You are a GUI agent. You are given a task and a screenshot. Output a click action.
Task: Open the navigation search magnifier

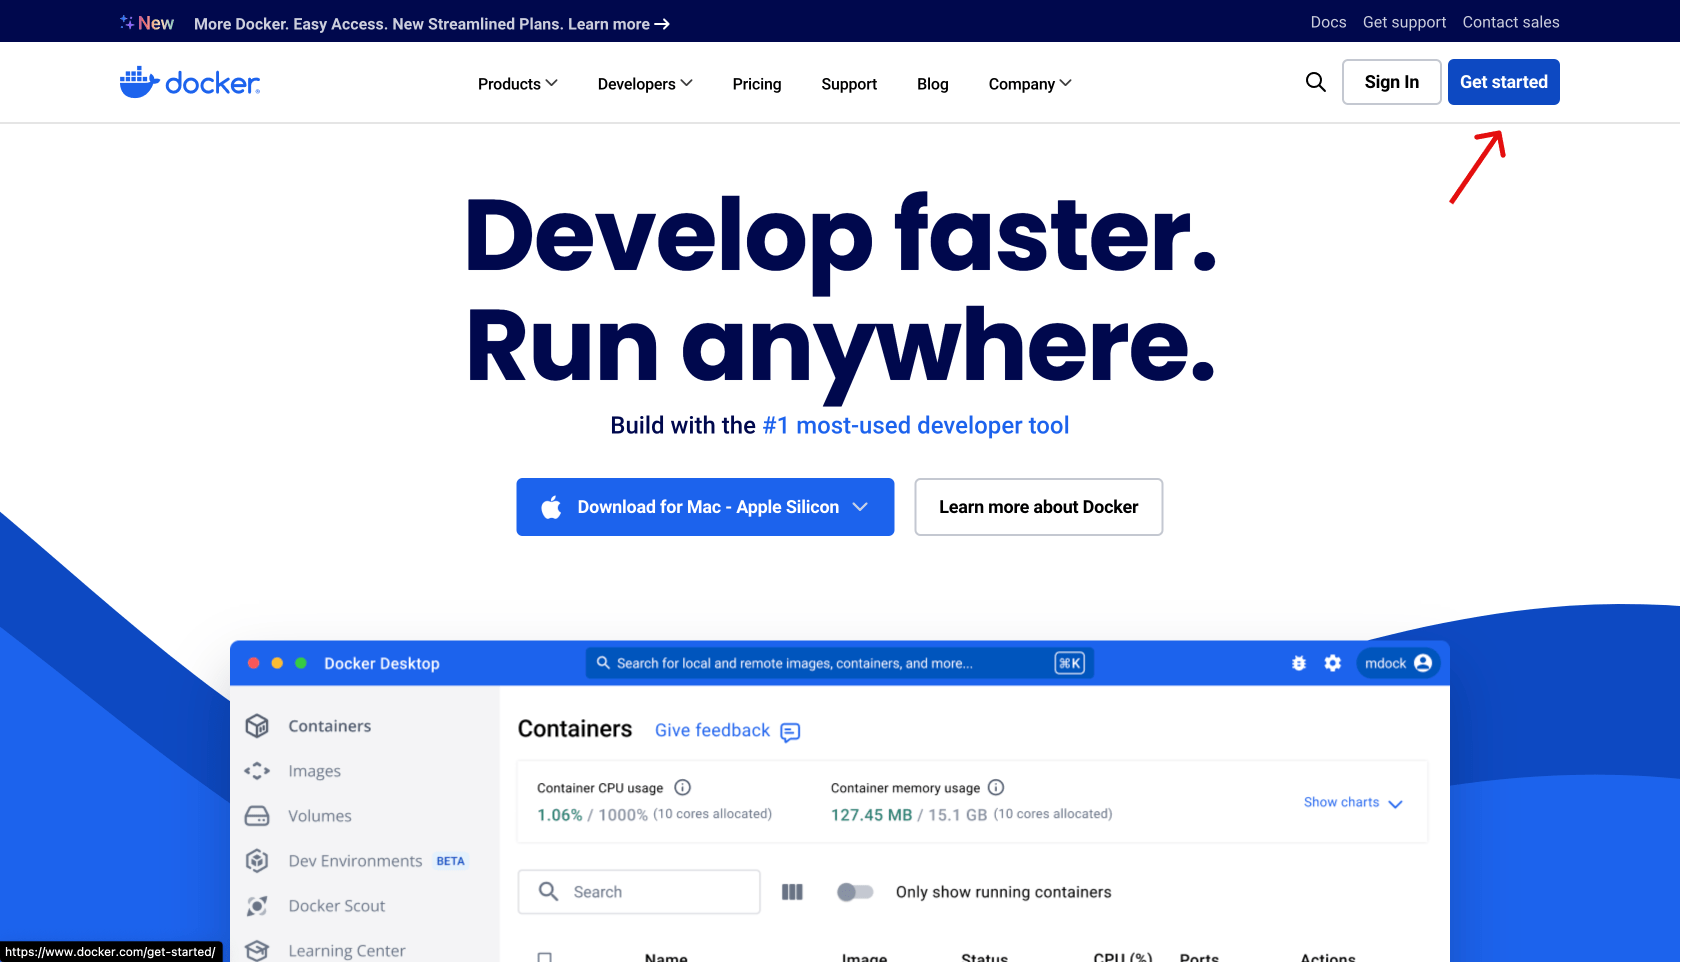[1315, 82]
